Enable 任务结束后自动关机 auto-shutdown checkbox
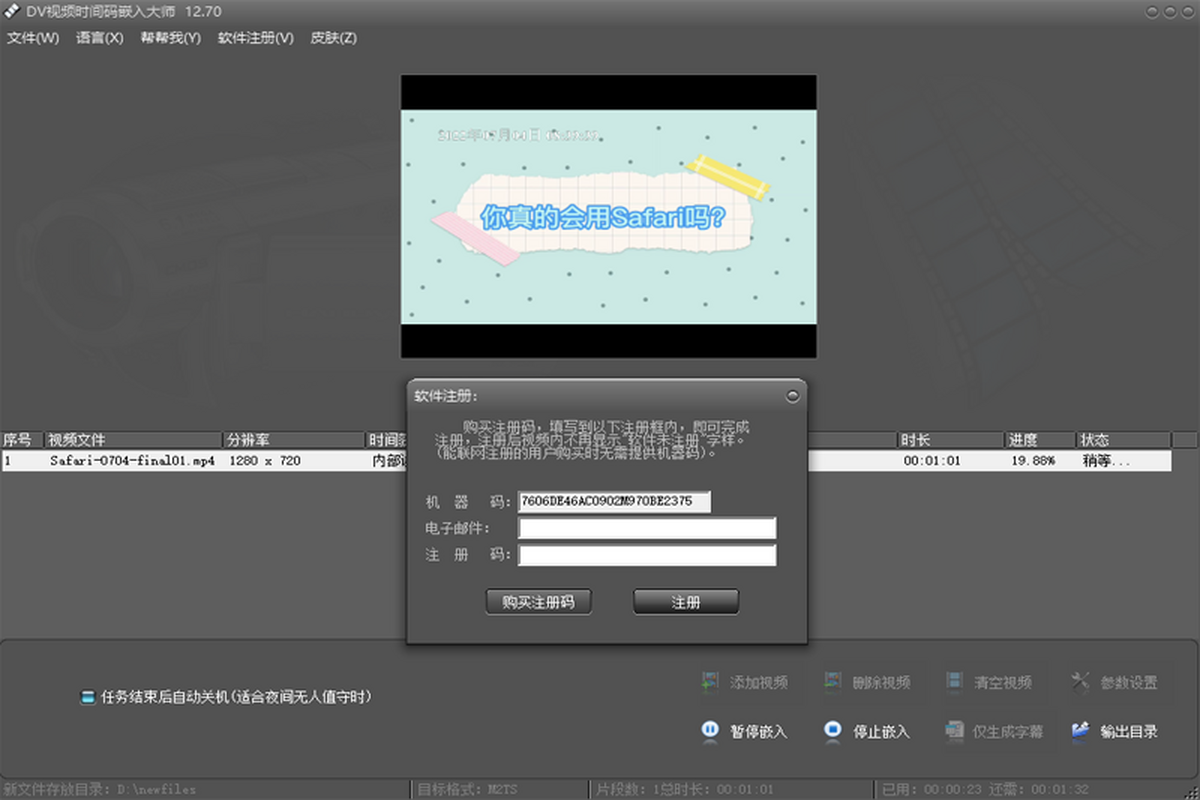The image size is (1200, 800). [88, 697]
